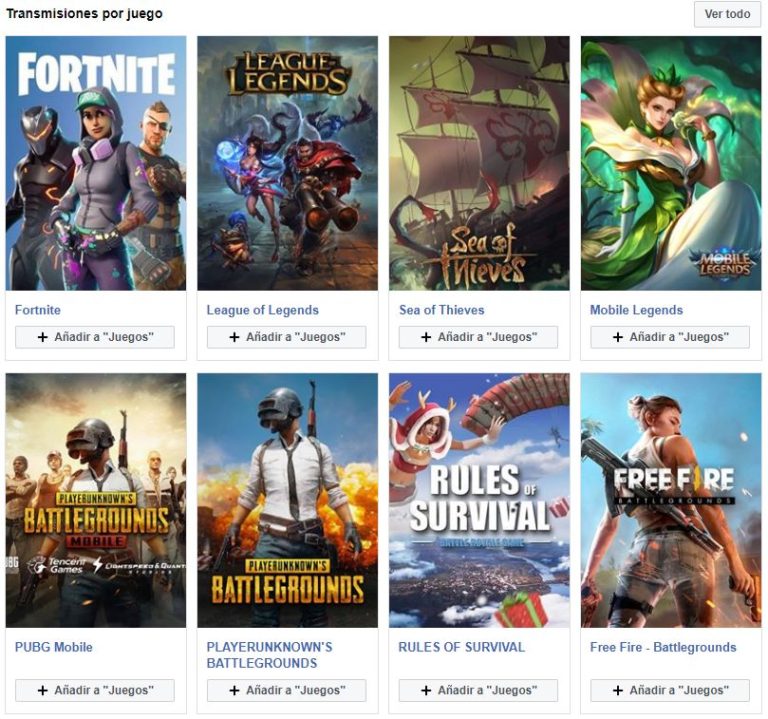
Task: Add PUBG Mobile to "Juegos"
Action: (95, 690)
